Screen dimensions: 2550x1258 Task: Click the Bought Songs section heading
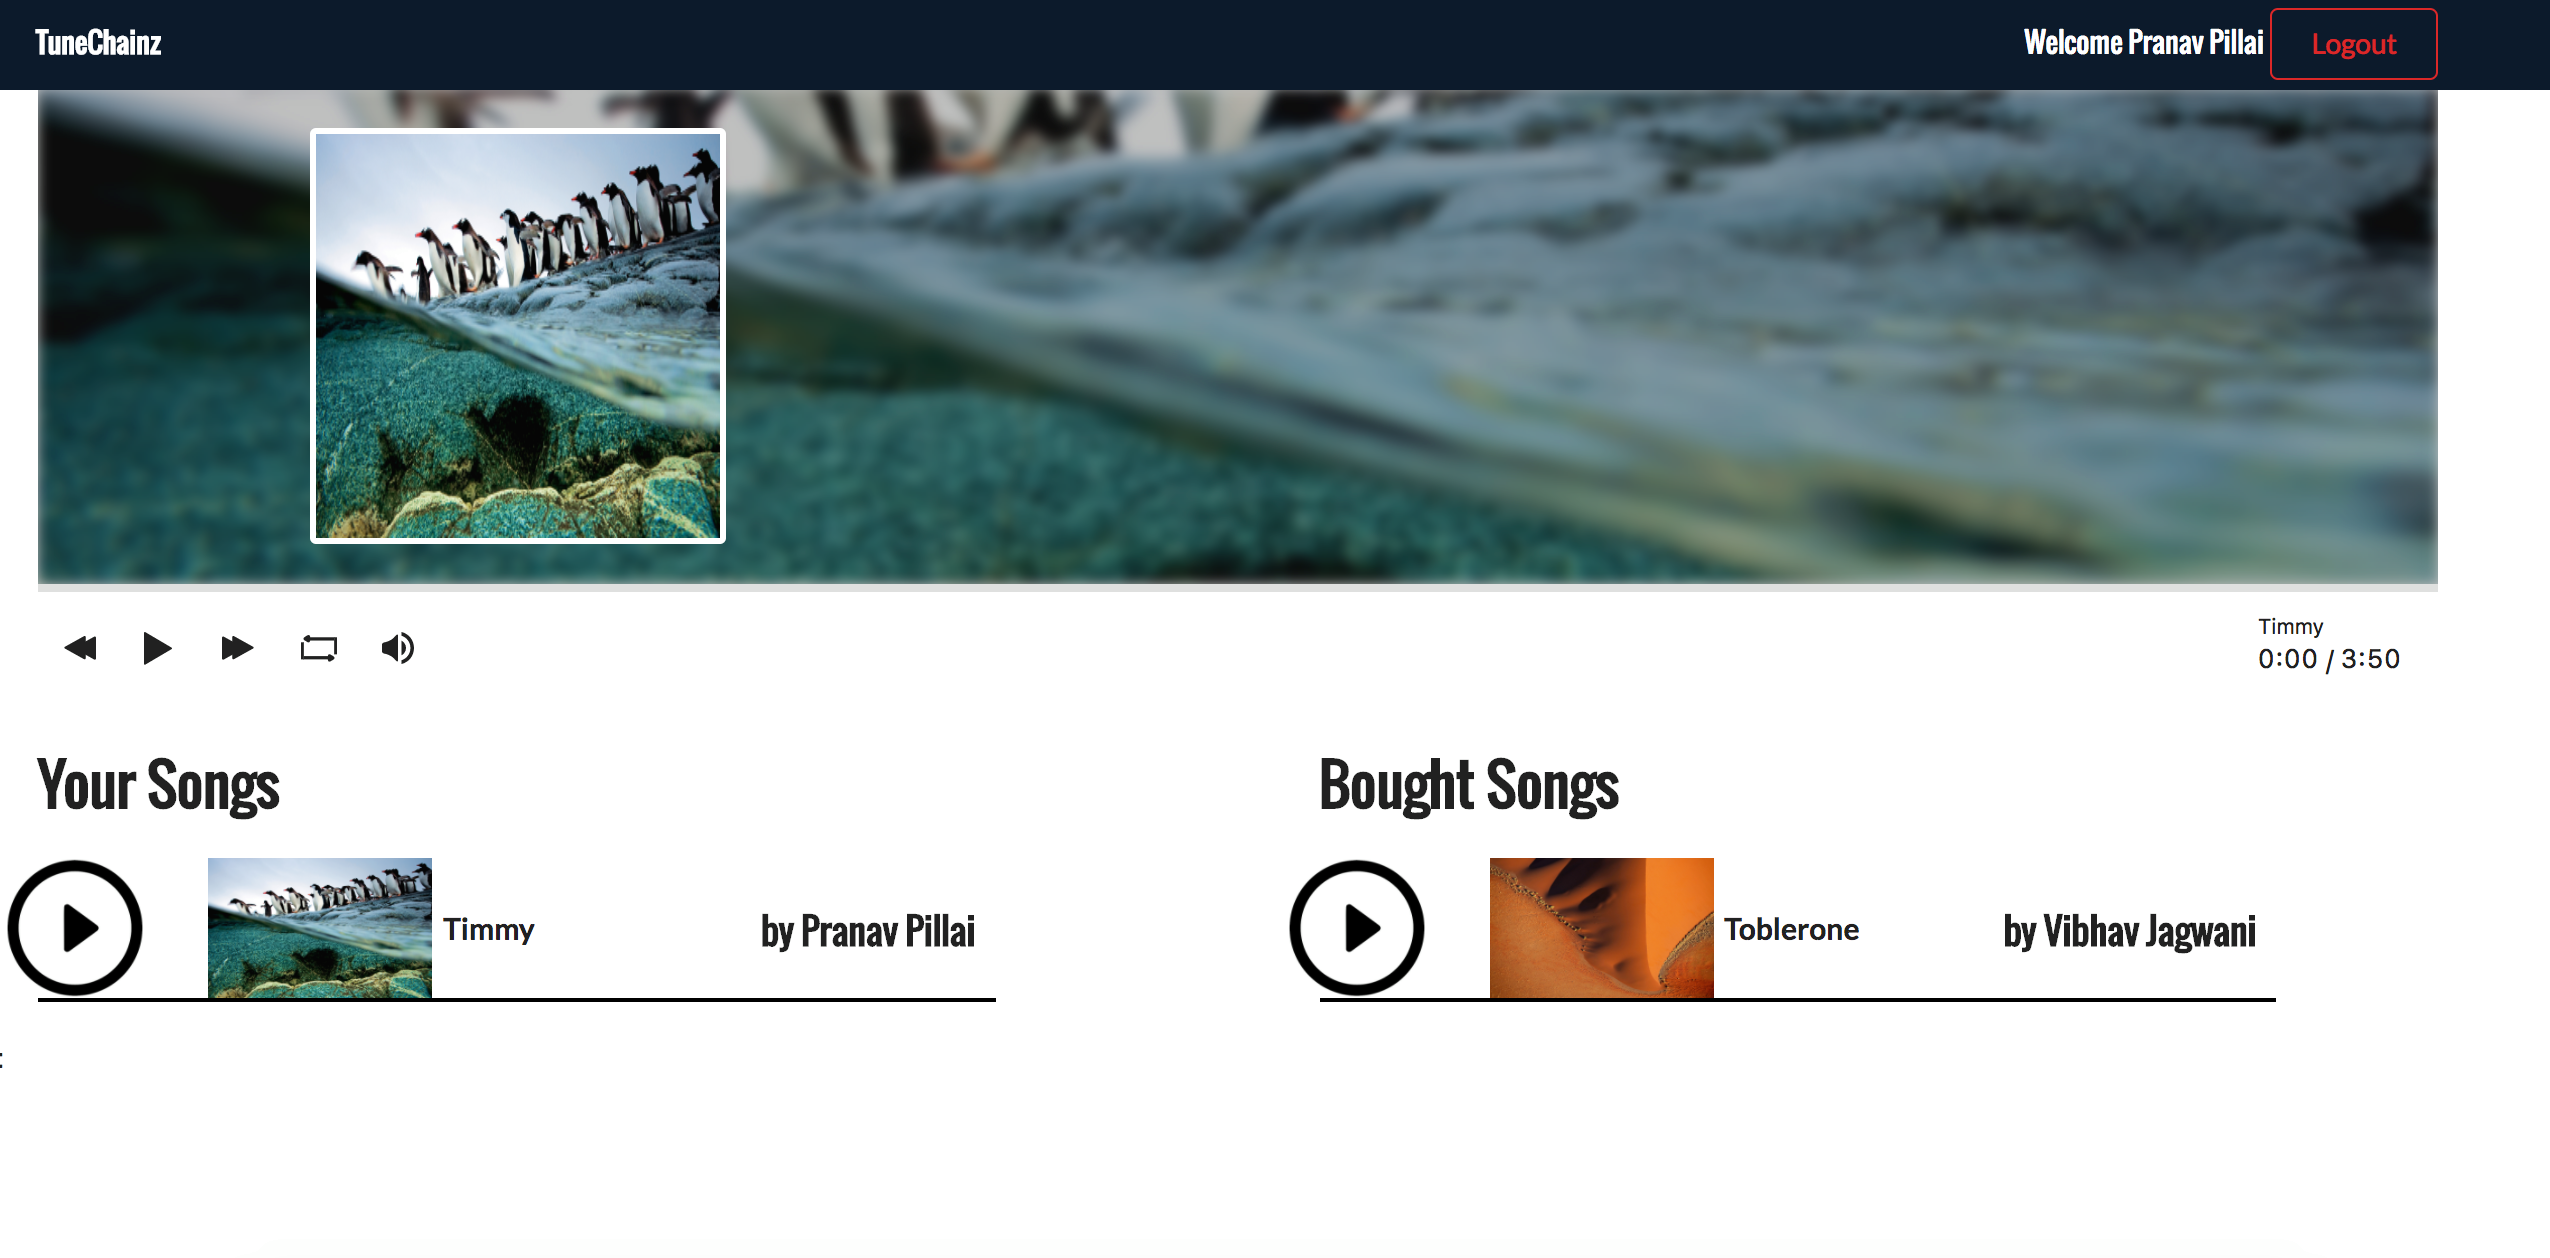point(1469,786)
